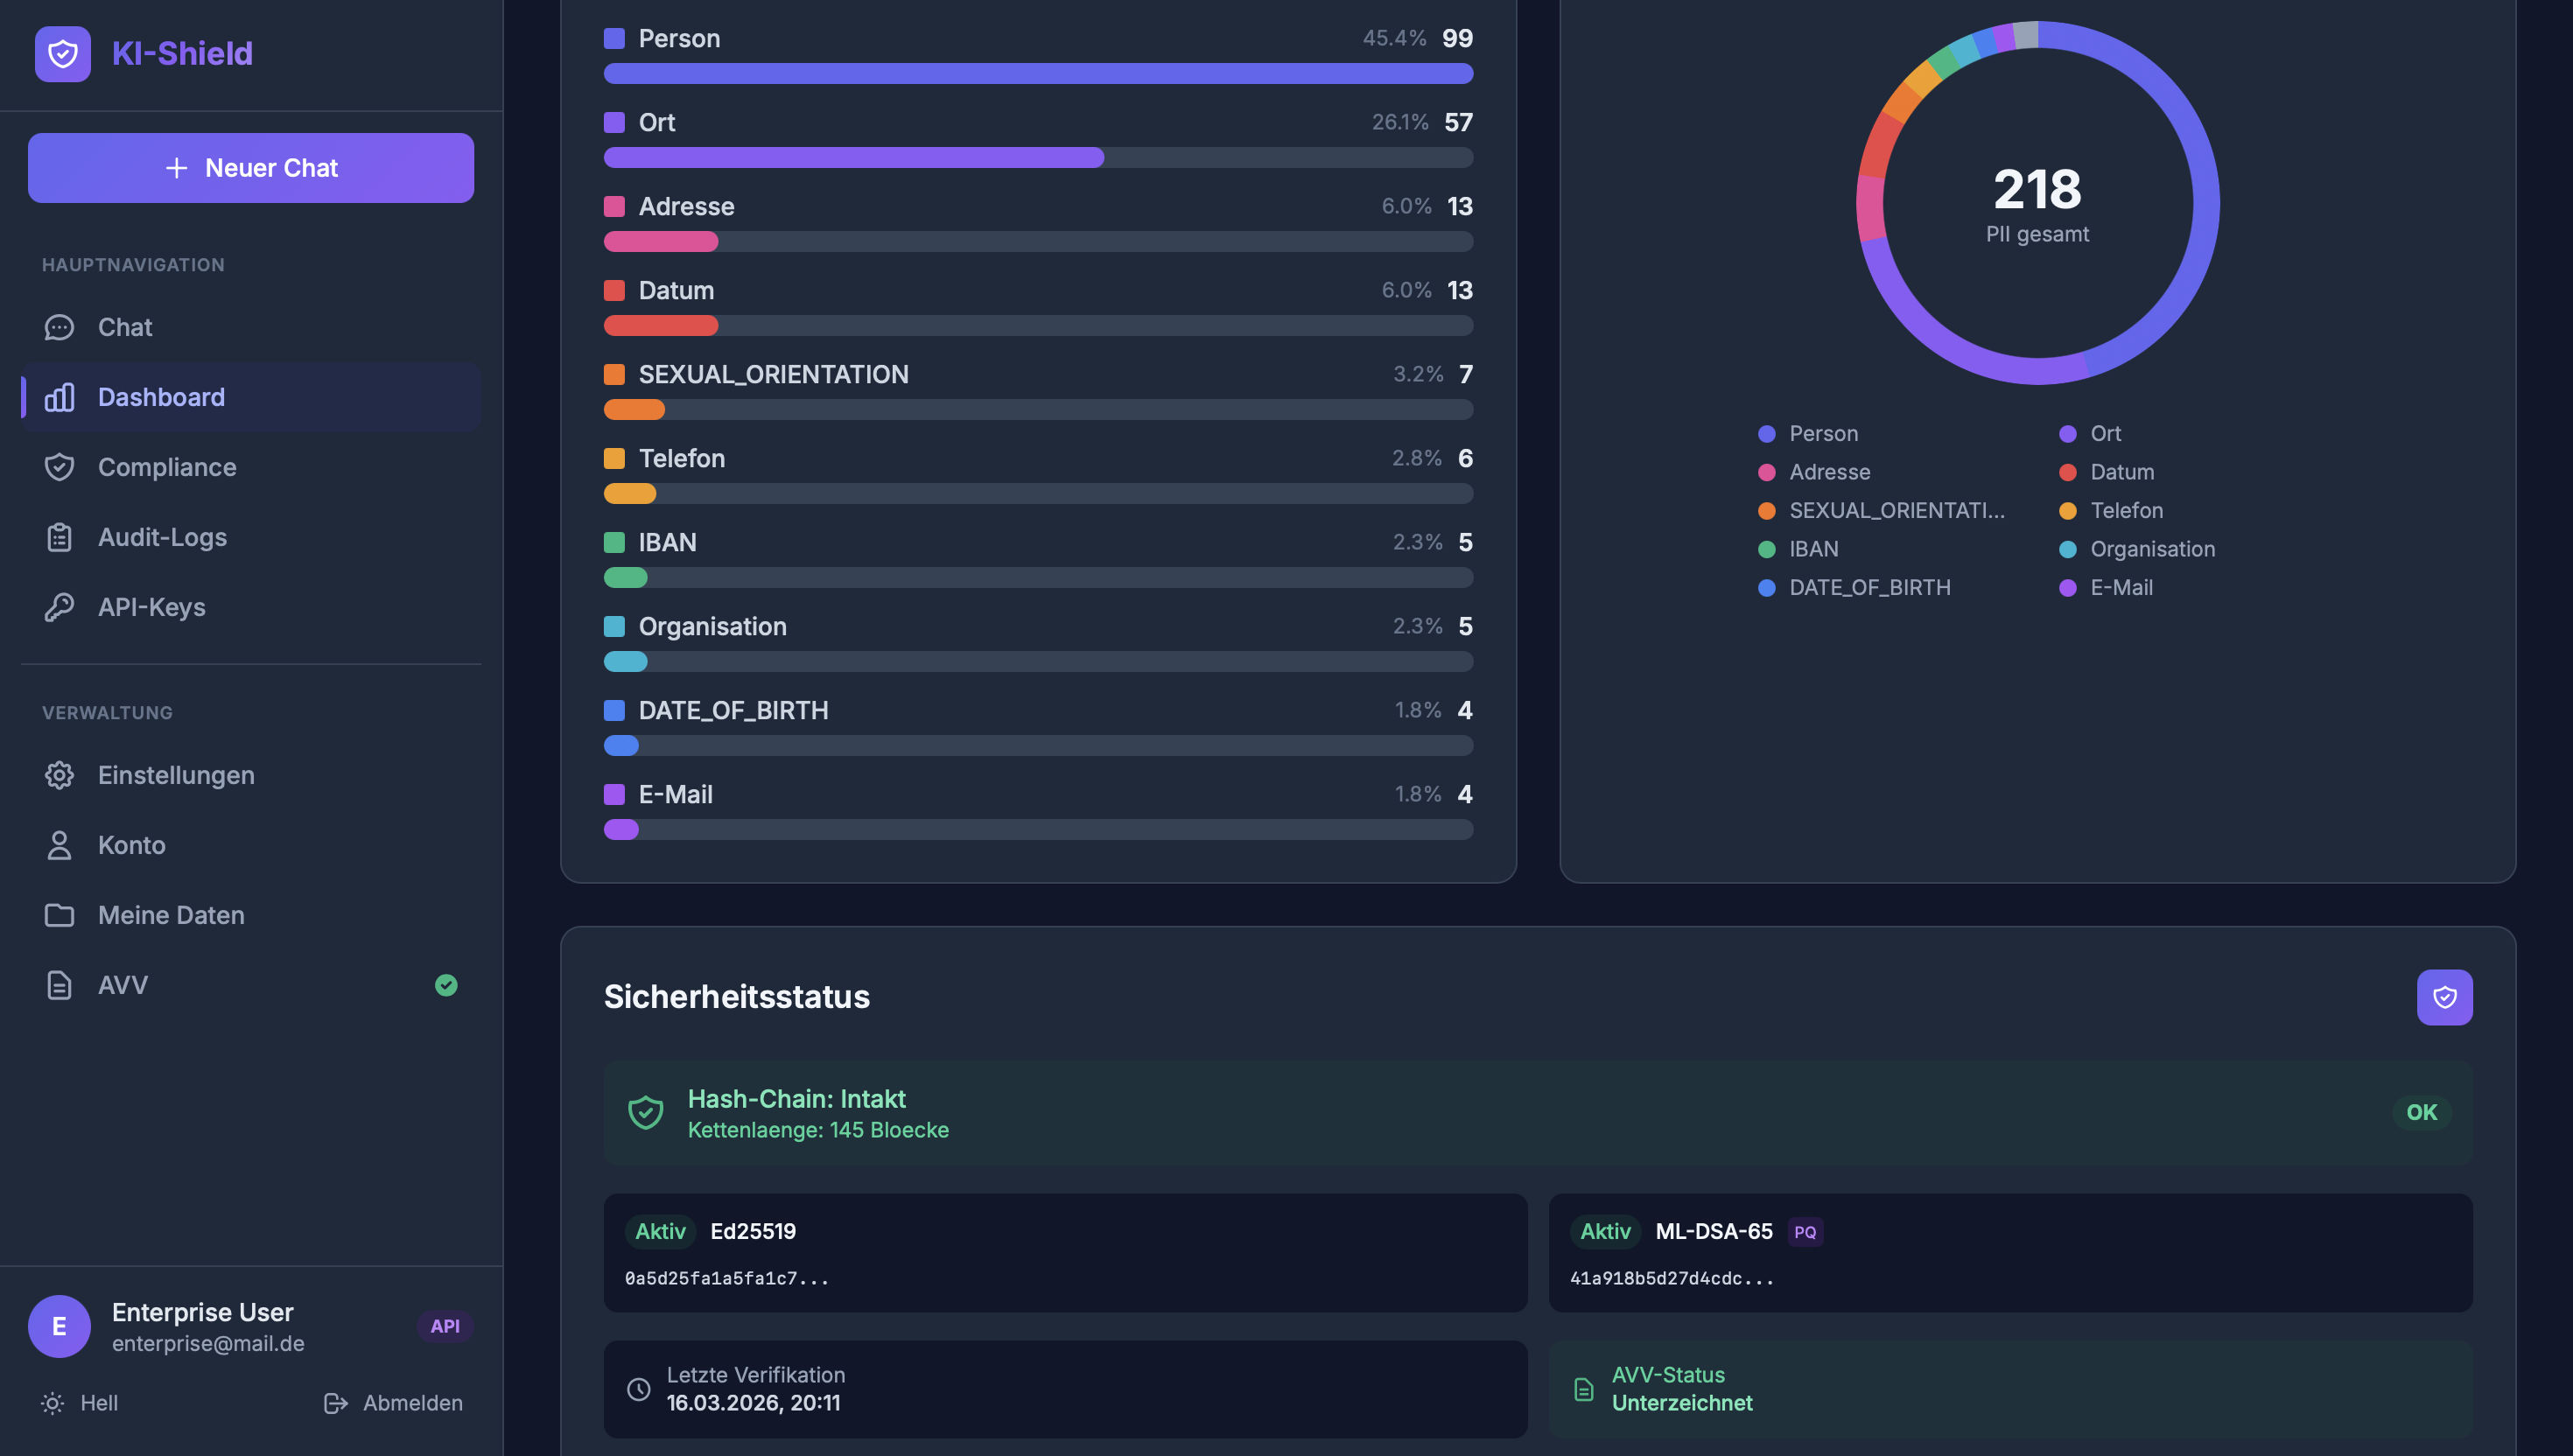Click the Enterprise User avatar
Viewport: 2573px width, 1456px height.
59,1326
